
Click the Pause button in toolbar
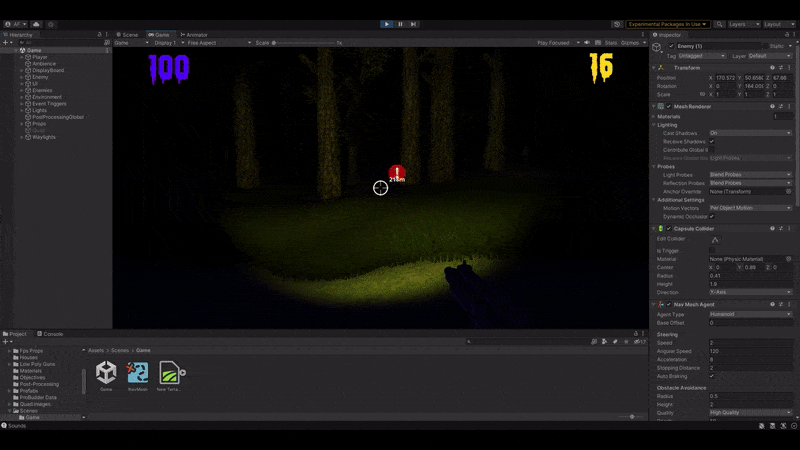[401, 24]
